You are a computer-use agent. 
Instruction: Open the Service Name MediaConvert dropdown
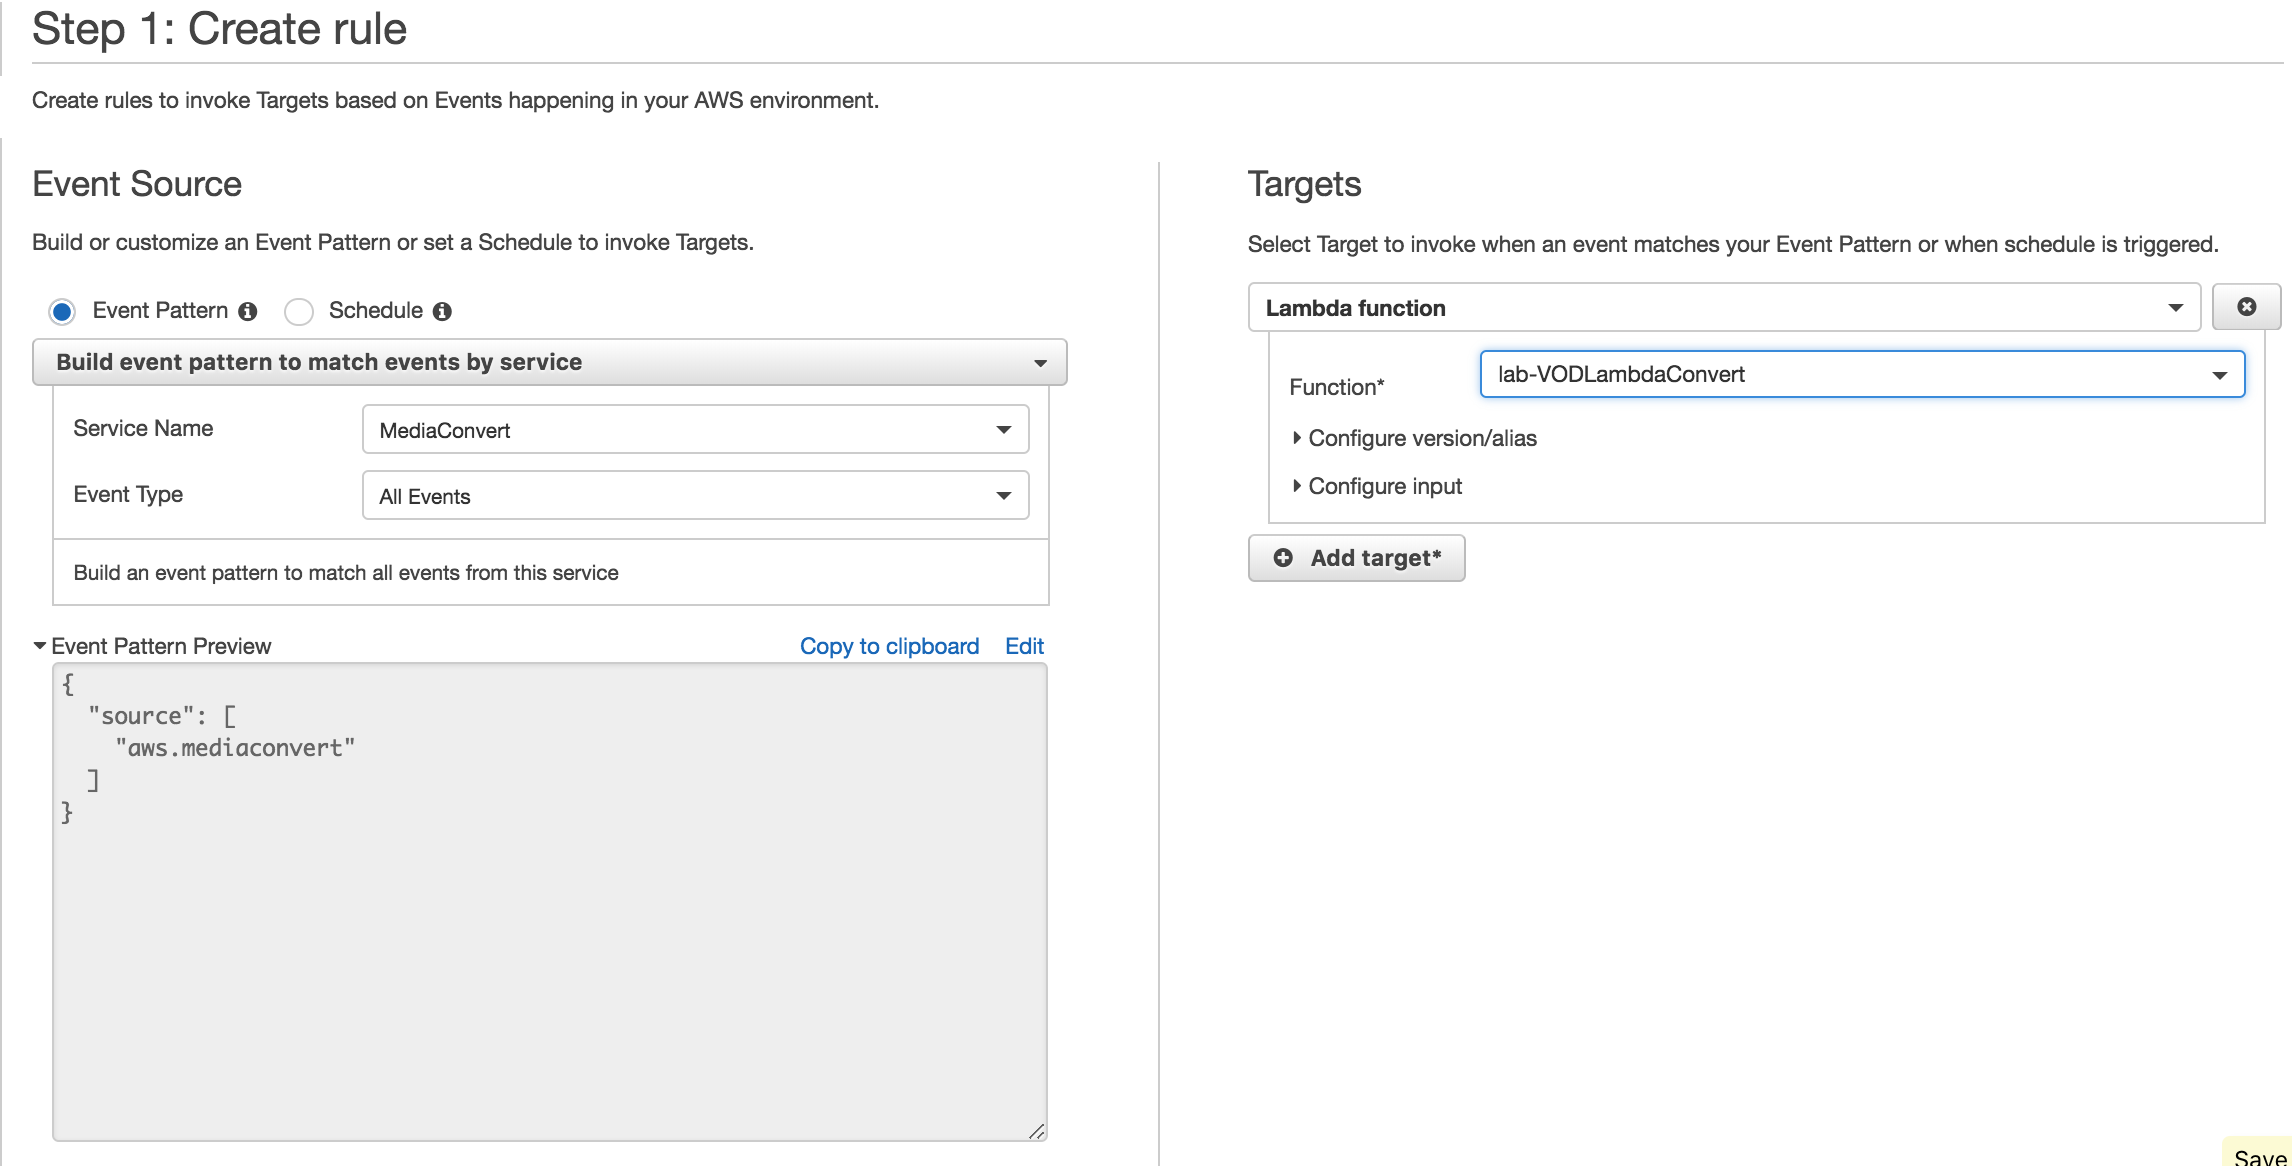point(695,430)
